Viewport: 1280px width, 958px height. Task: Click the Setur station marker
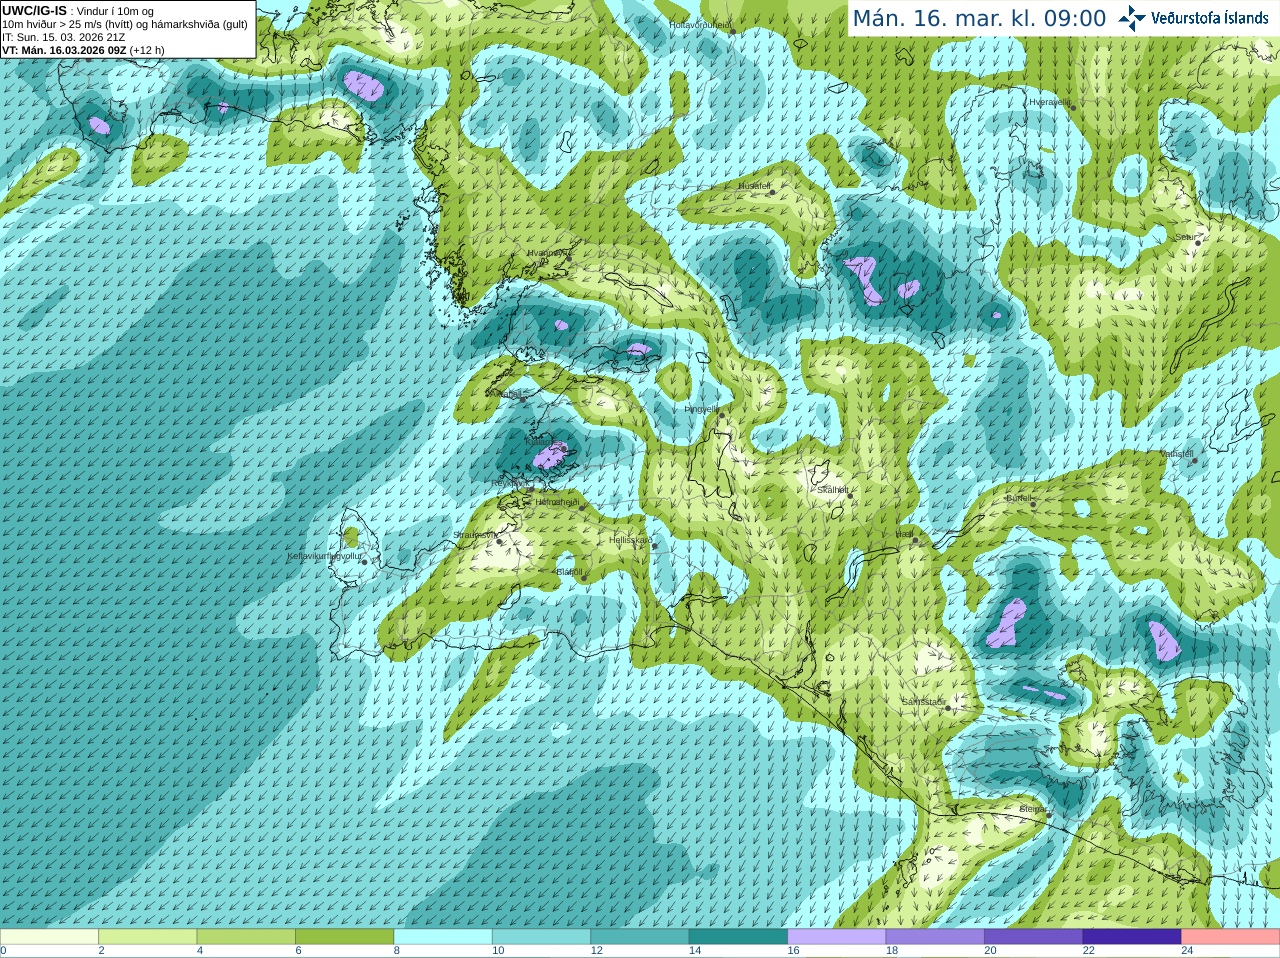tap(1198, 242)
